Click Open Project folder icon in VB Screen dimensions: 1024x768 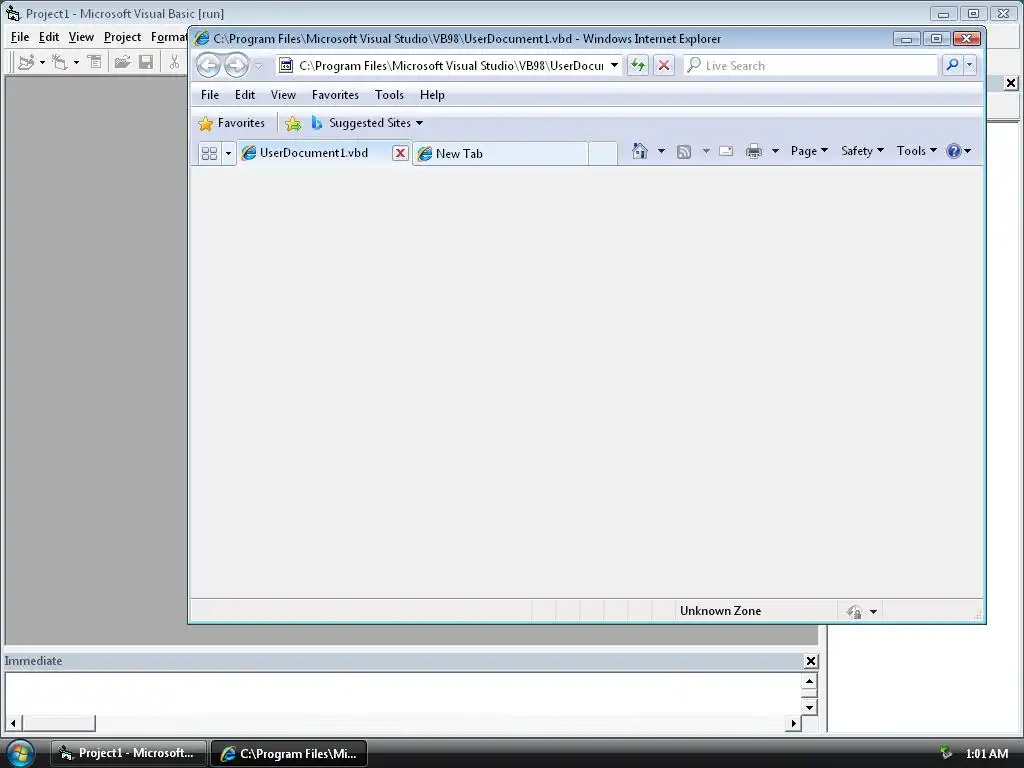click(x=122, y=62)
